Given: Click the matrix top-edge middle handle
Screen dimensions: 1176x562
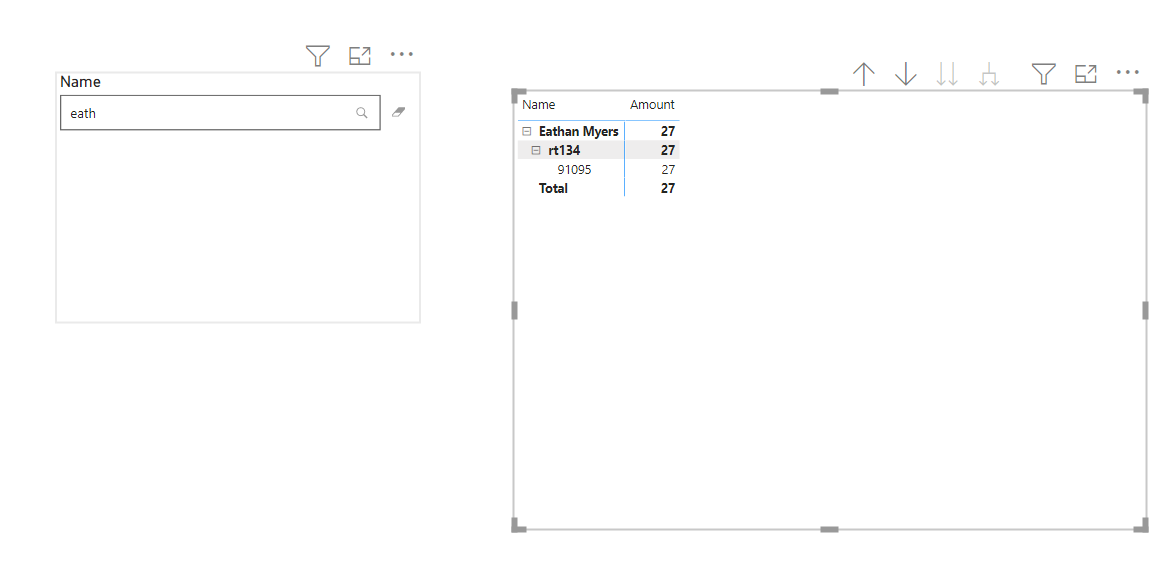Looking at the screenshot, I should (x=829, y=91).
